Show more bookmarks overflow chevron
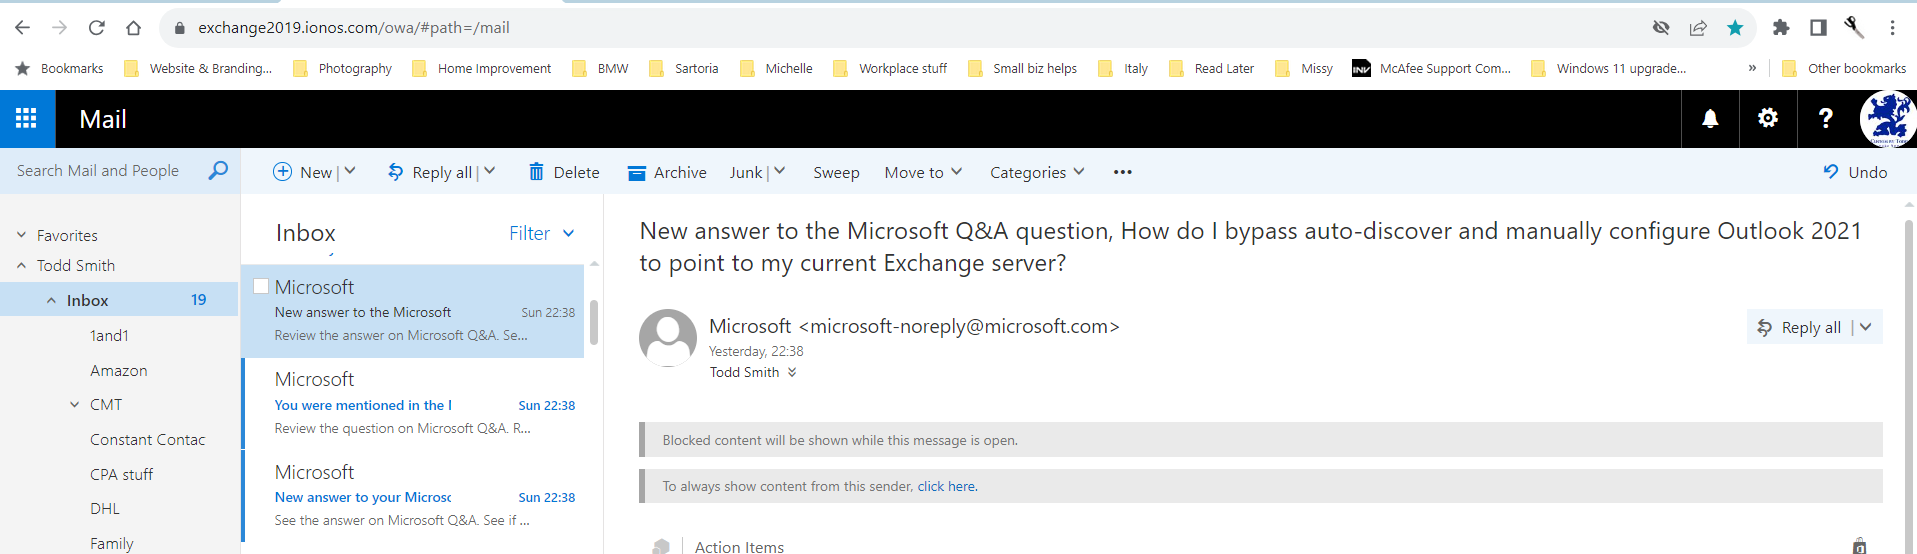The height and width of the screenshot is (554, 1917). click(x=1752, y=68)
